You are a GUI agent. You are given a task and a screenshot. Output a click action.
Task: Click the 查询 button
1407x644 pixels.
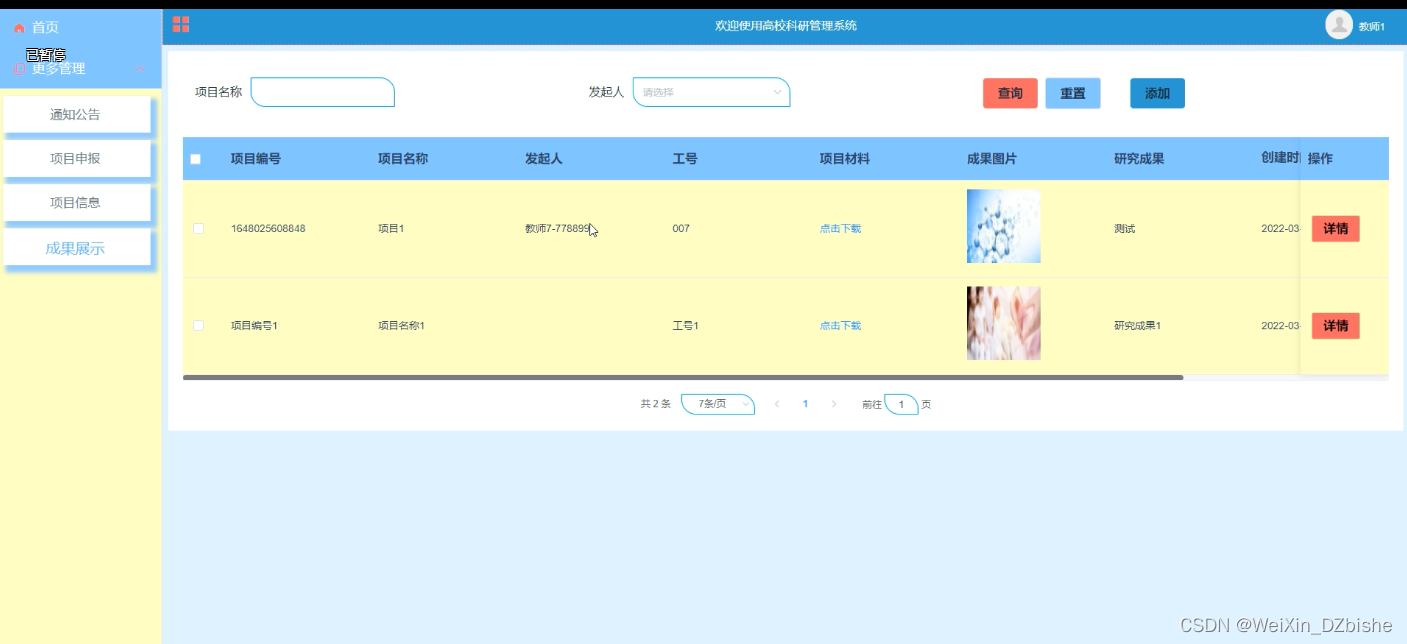[x=1010, y=93]
